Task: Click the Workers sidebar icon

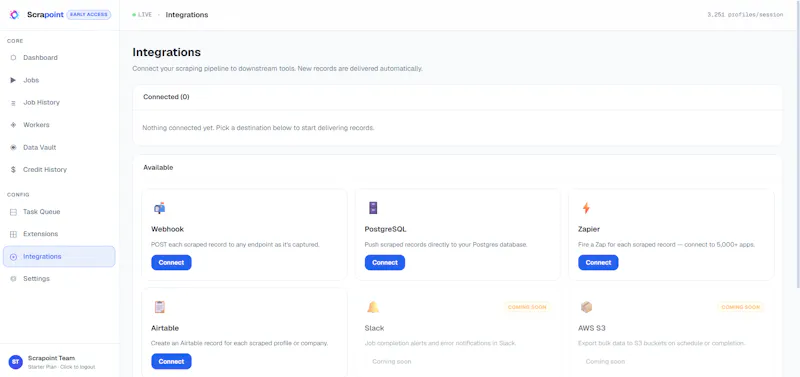Action: coord(13,125)
